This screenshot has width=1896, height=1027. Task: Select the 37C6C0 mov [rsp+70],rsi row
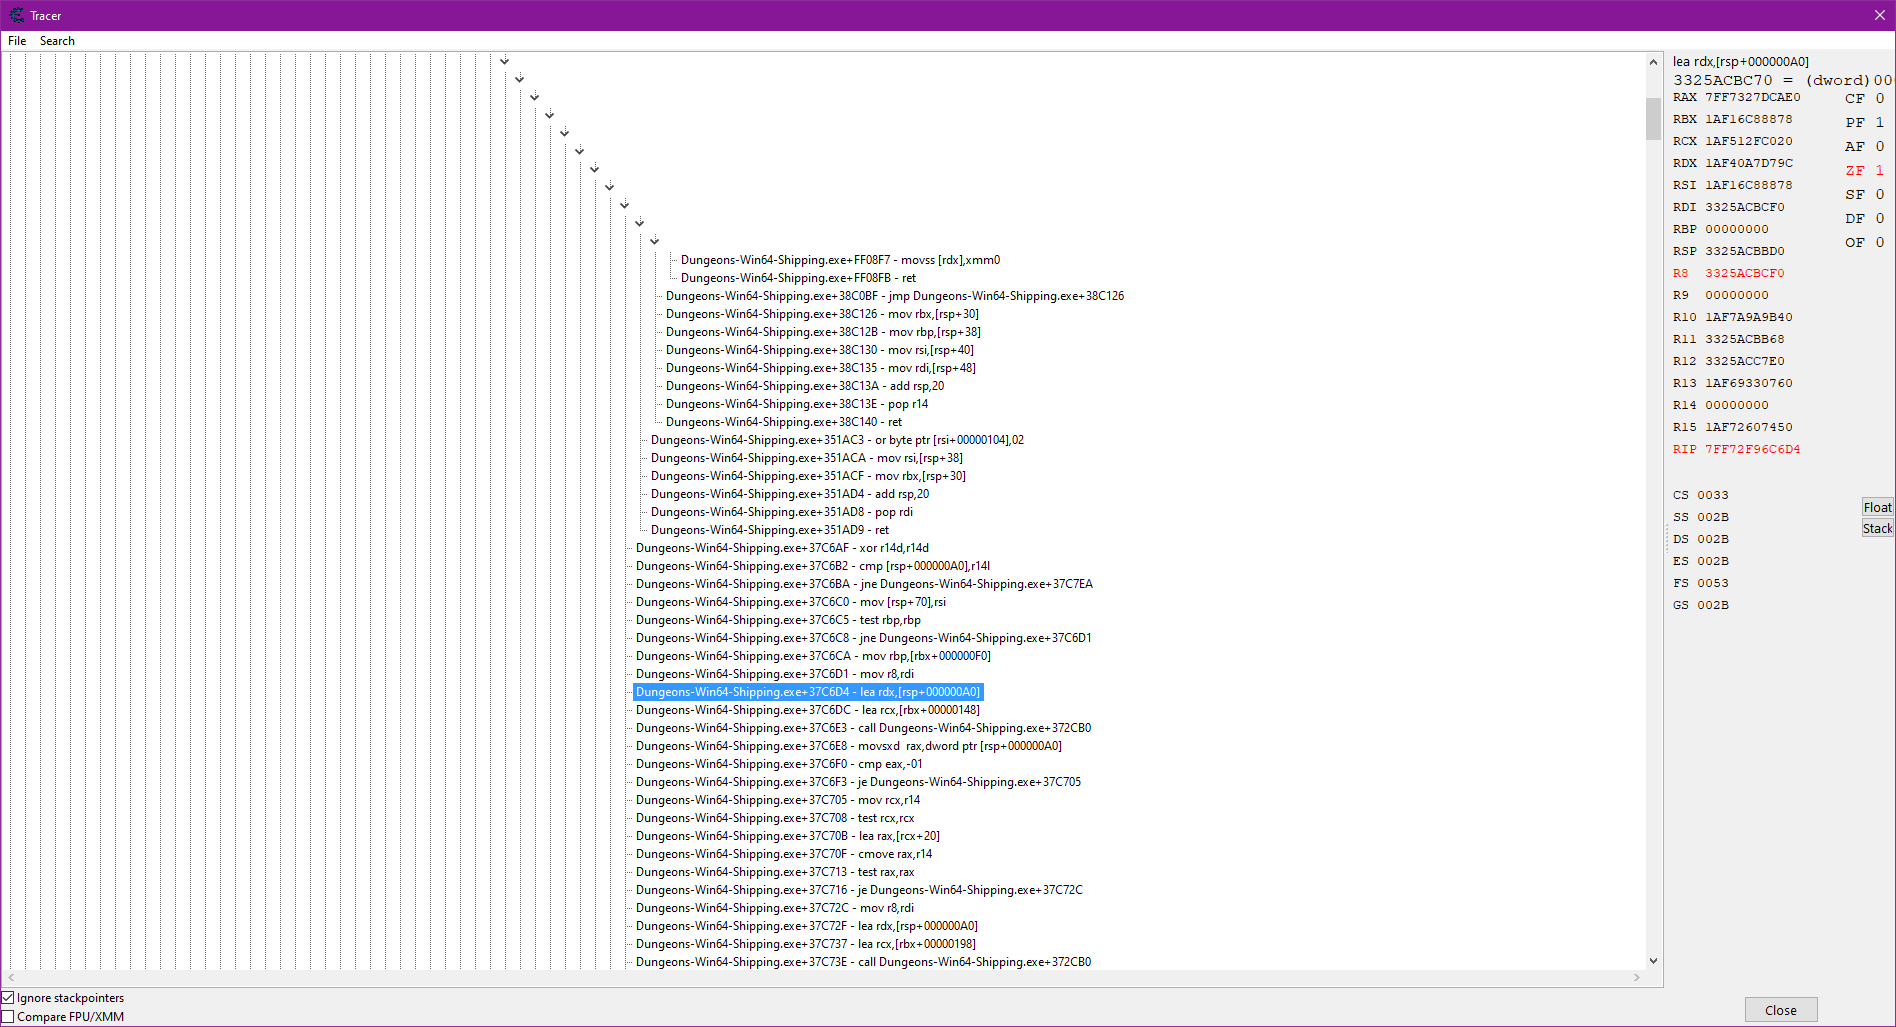(x=791, y=602)
